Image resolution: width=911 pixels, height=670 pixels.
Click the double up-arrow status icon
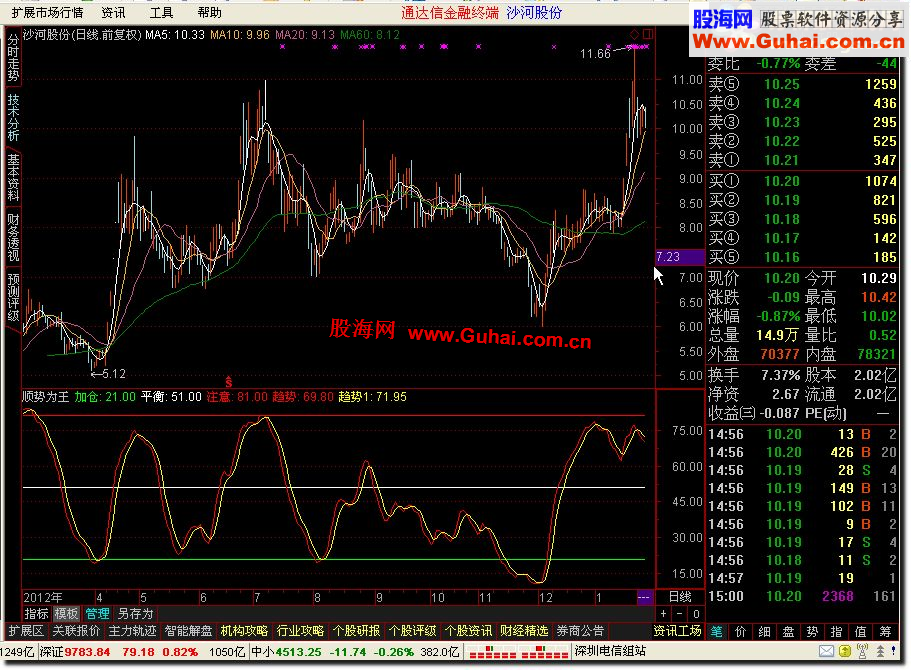[880, 651]
